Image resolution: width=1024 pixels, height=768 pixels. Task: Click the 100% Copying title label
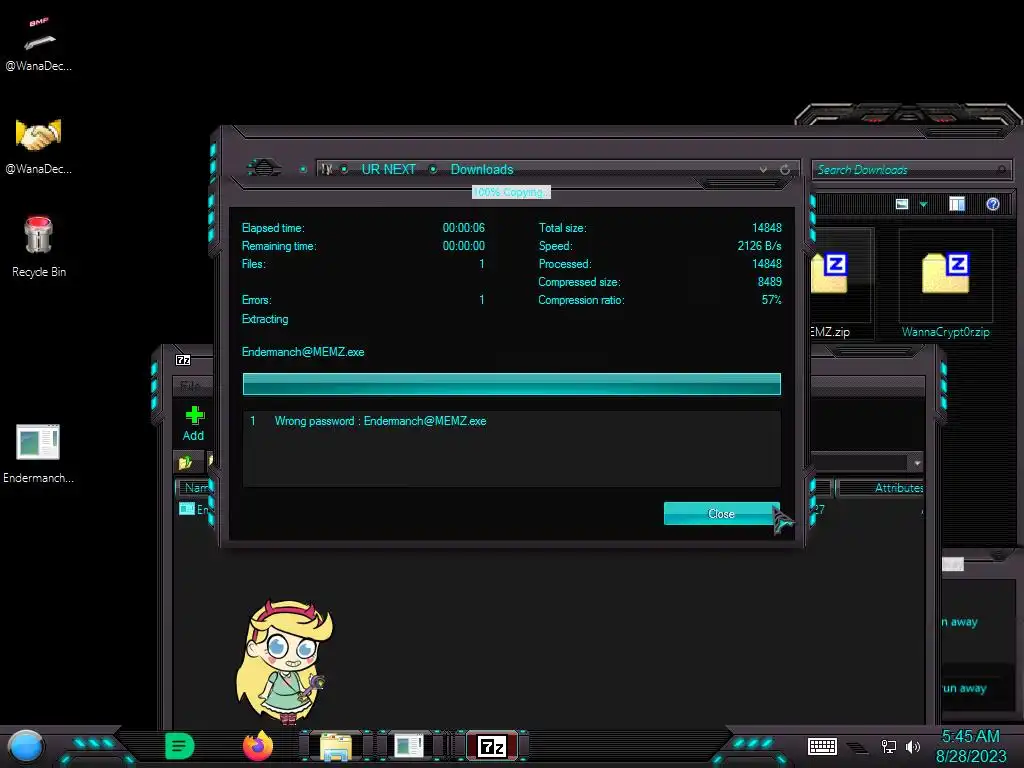click(511, 192)
